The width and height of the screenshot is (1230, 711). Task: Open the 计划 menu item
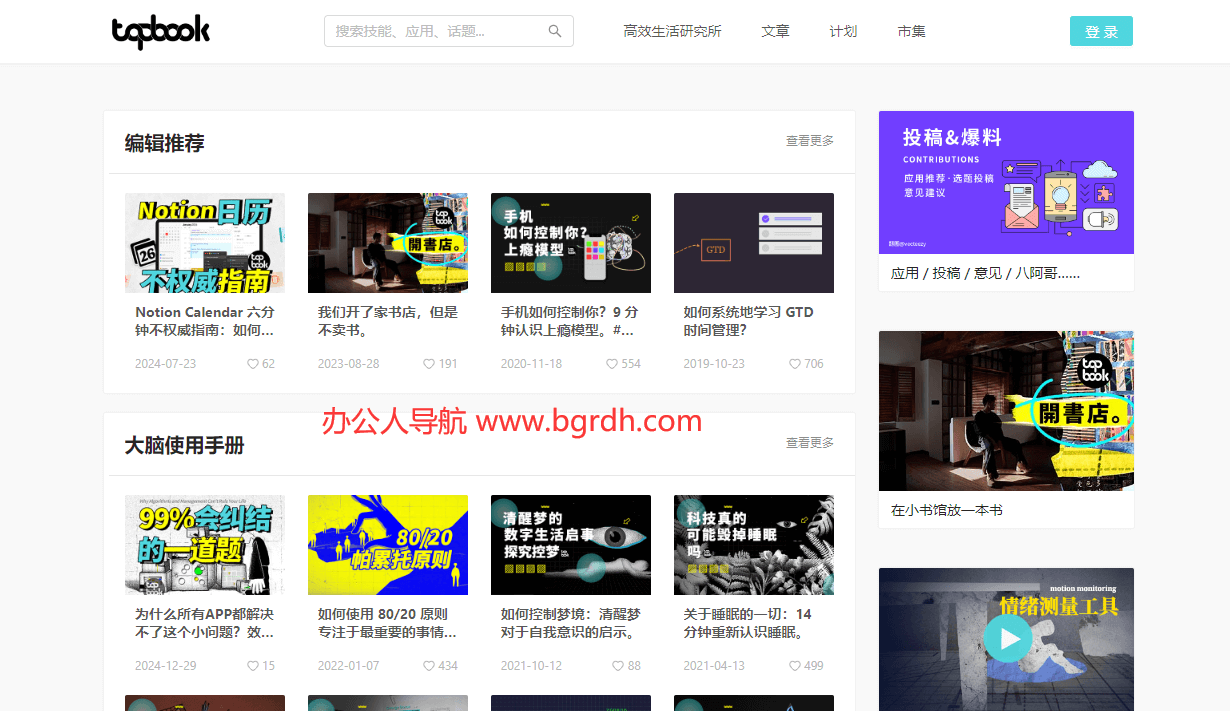click(x=843, y=31)
